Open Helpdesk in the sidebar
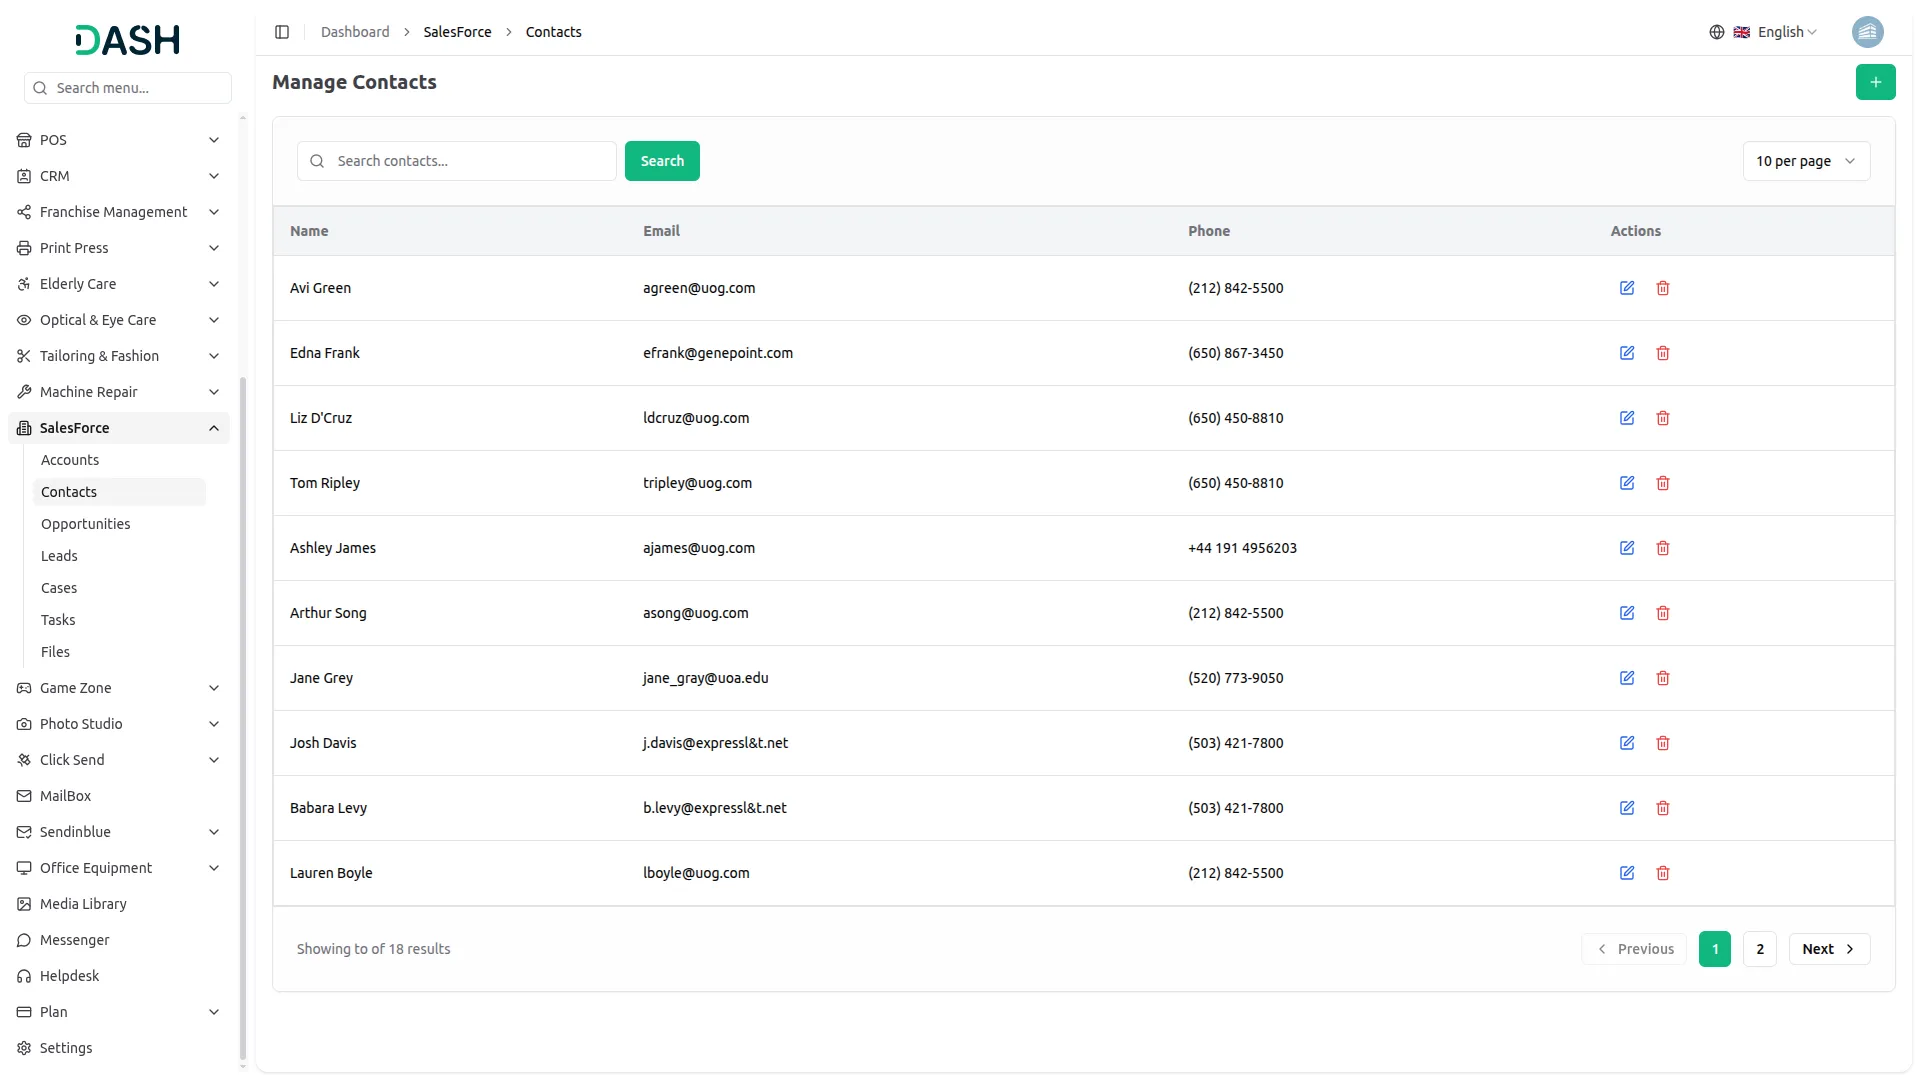 pyautogui.click(x=119, y=976)
